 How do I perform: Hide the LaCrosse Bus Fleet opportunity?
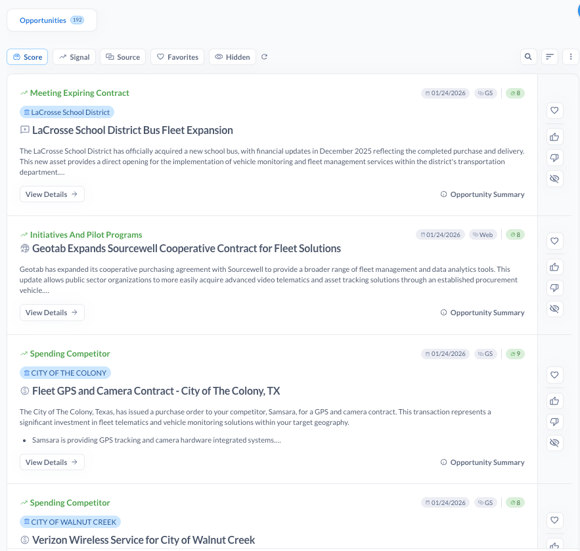point(554,179)
